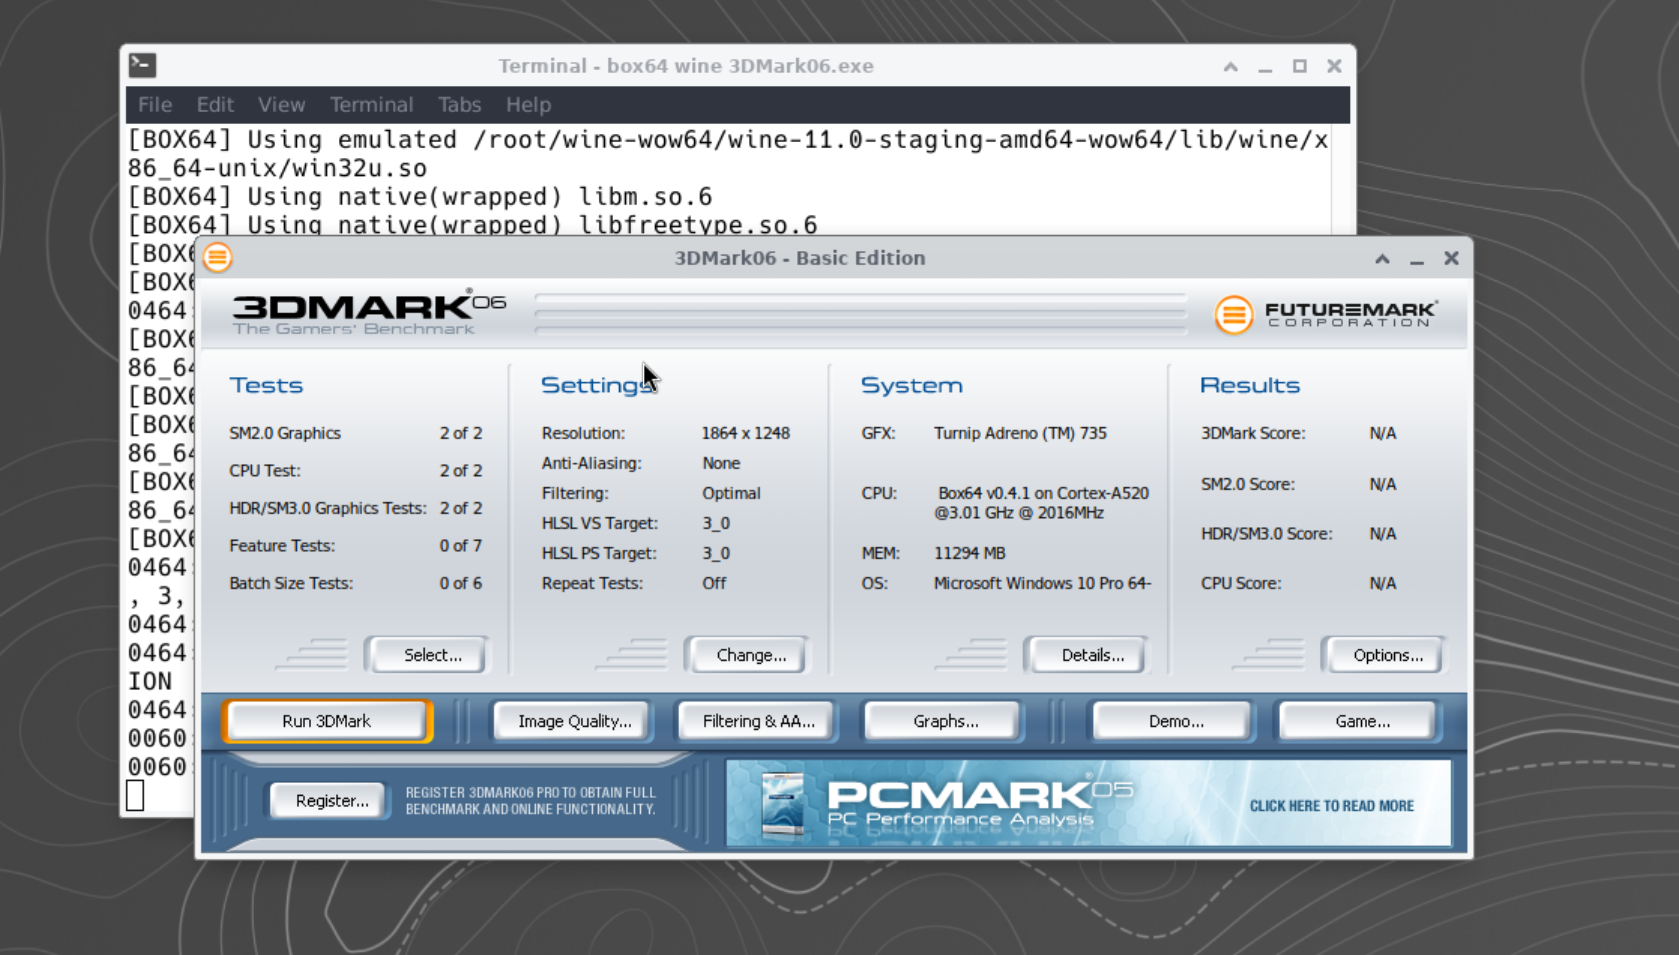This screenshot has width=1679, height=955.
Task: Open the Tabs menu in Terminal
Action: (459, 105)
